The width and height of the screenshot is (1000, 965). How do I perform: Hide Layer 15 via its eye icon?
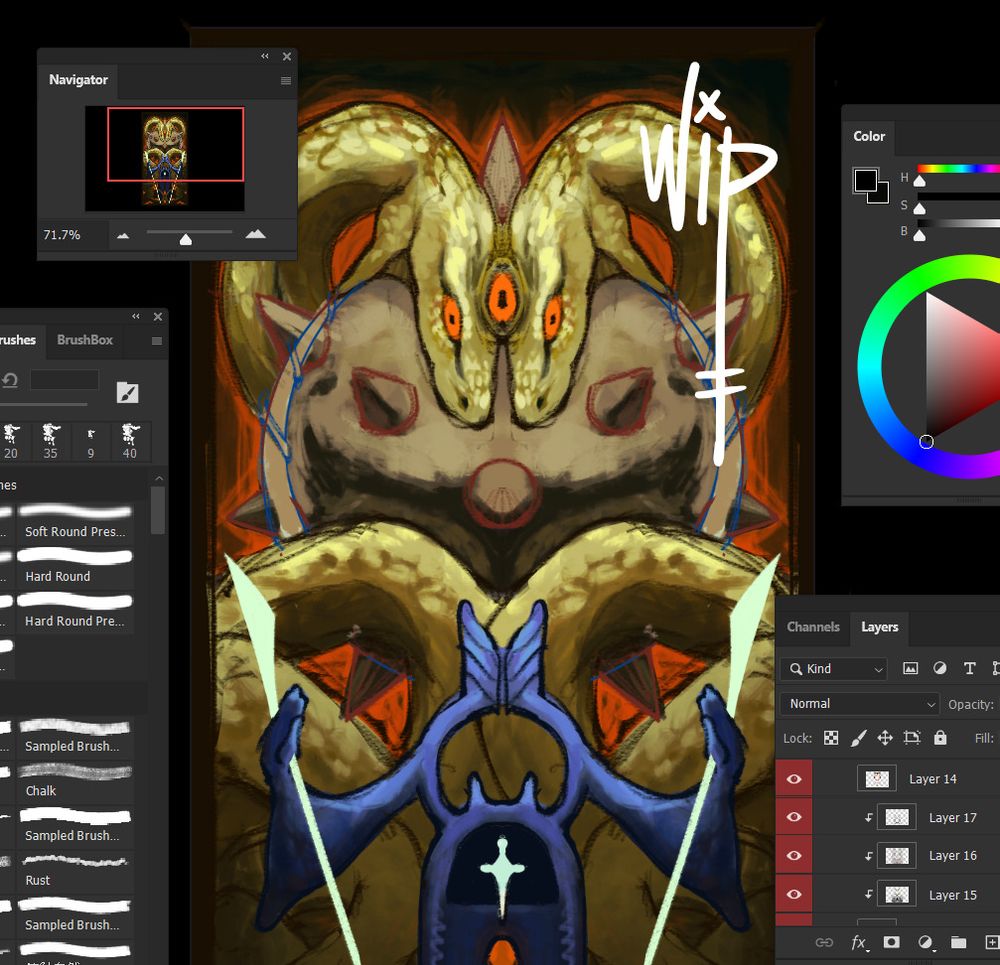coord(794,894)
